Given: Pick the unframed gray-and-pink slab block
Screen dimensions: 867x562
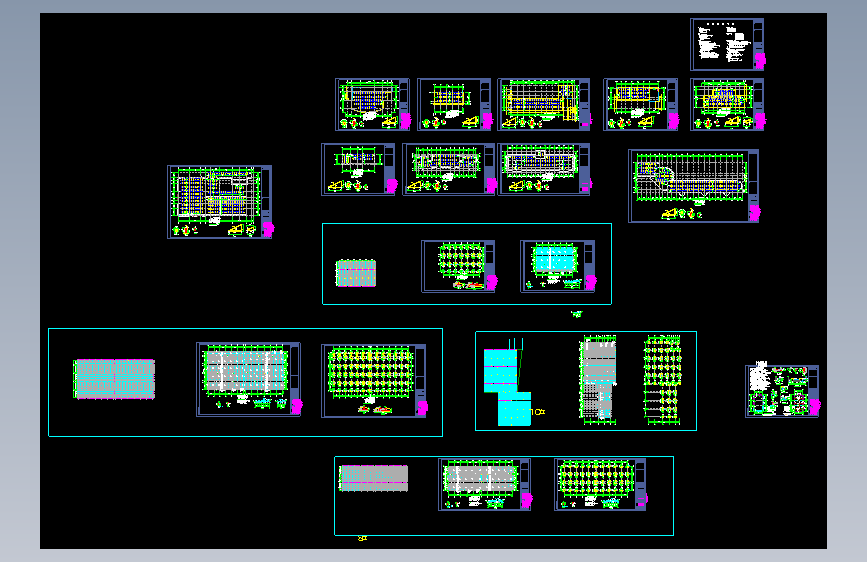Looking at the screenshot, I should (373, 478).
